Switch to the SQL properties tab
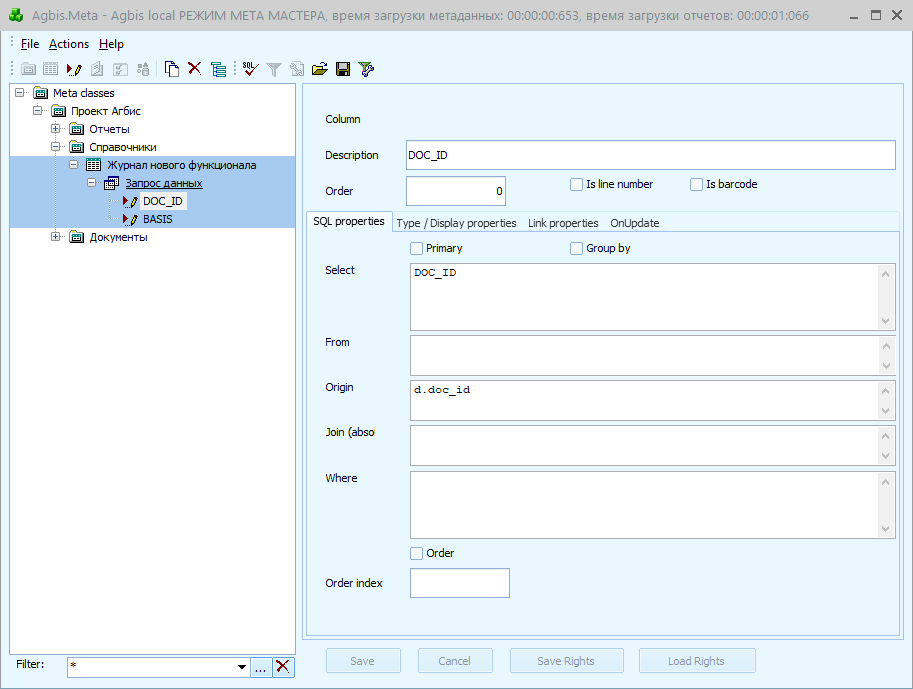The image size is (913, 689). tap(349, 221)
